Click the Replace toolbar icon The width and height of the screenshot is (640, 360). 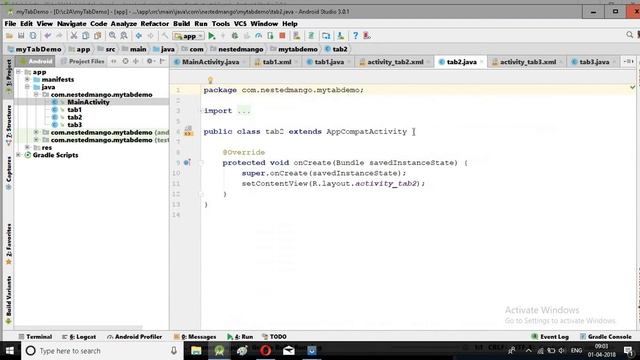click(x=124, y=36)
